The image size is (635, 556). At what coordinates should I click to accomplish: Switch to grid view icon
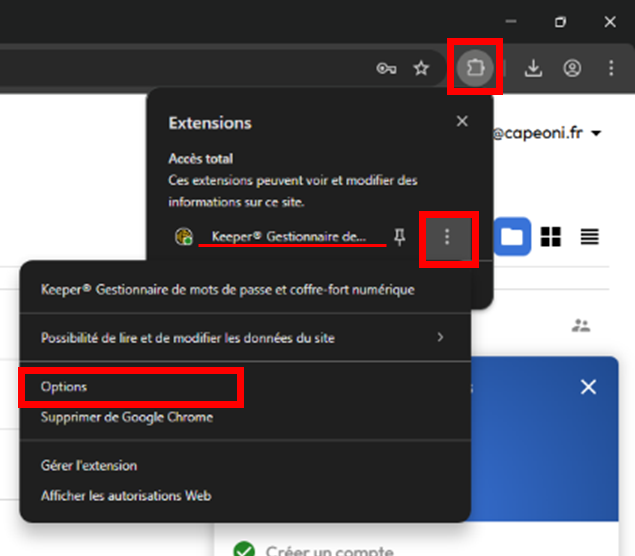point(551,236)
